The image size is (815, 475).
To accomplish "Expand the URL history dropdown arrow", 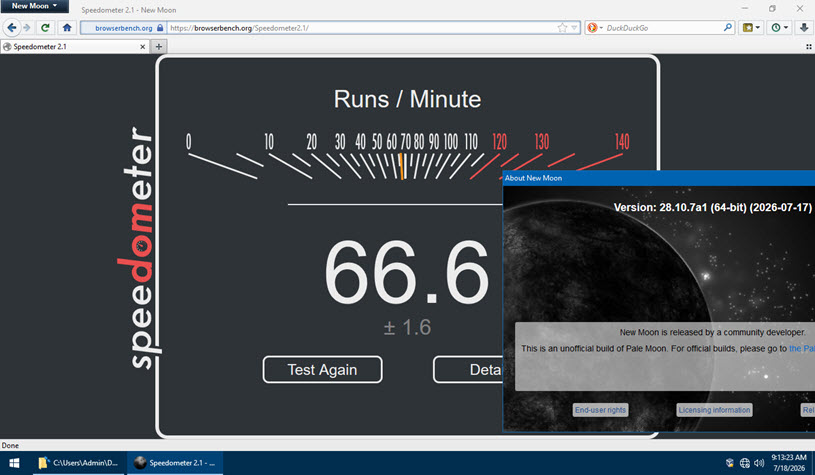I will click(574, 28).
